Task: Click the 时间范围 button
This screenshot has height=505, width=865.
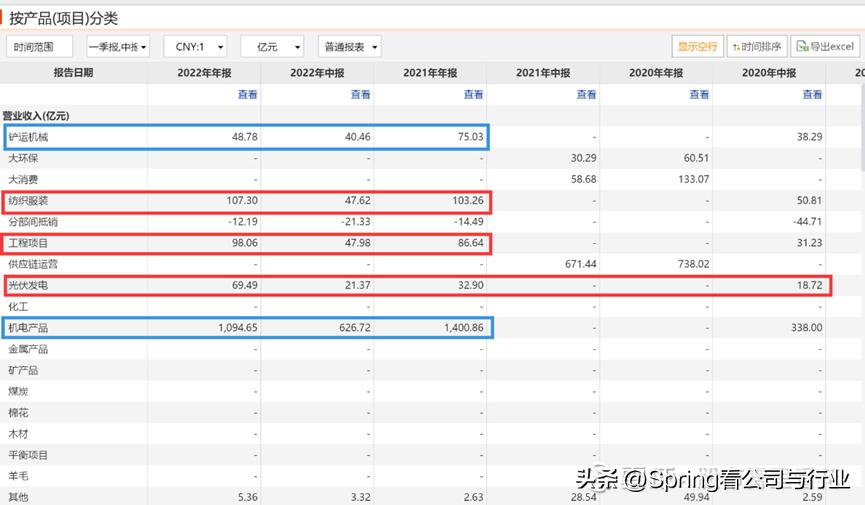Action: tap(39, 47)
